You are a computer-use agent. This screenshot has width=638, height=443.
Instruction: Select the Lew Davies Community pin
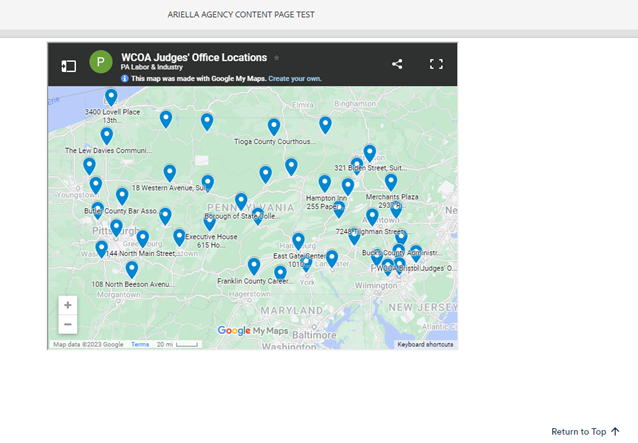[x=107, y=136]
